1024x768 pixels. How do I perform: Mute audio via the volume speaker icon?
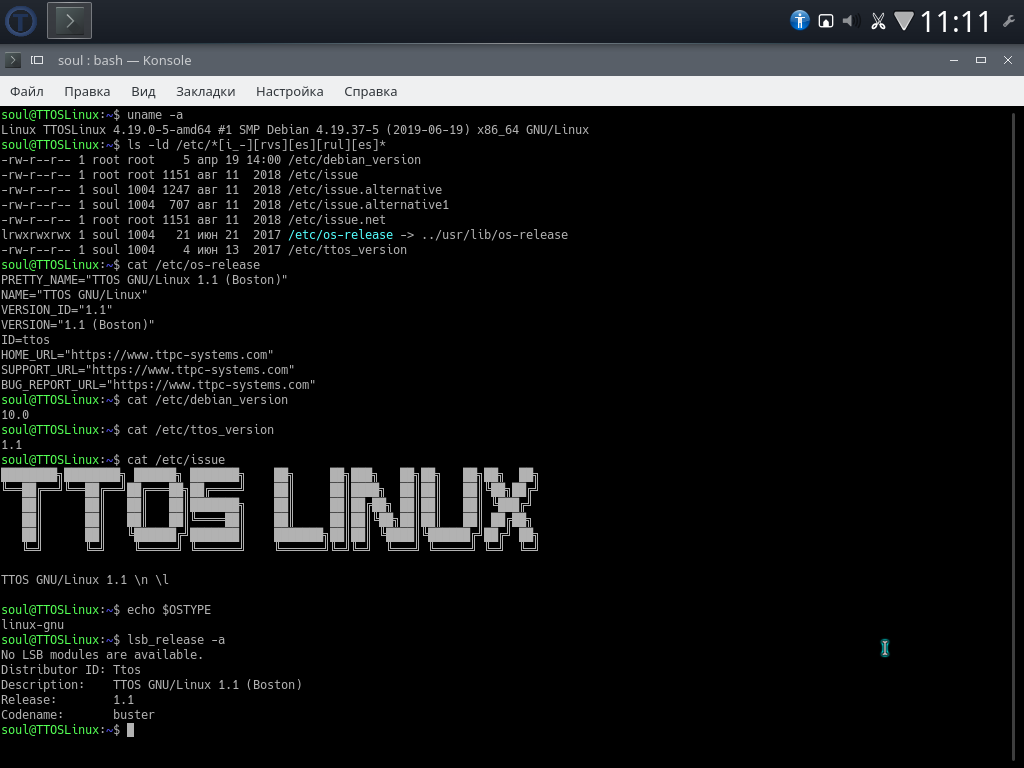tap(850, 21)
